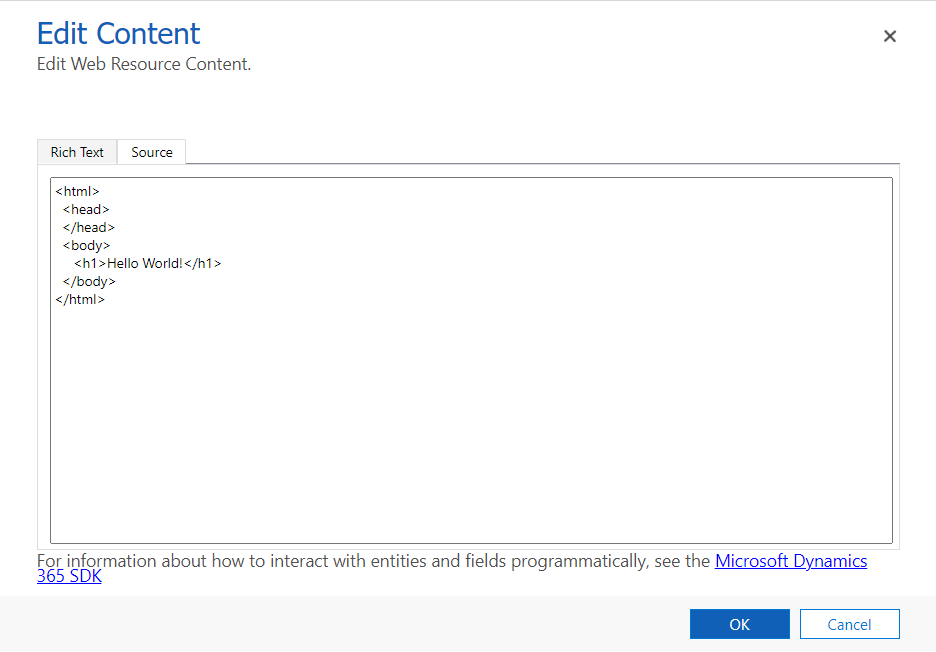
Task: Close the Edit Content dialog
Action: click(889, 36)
